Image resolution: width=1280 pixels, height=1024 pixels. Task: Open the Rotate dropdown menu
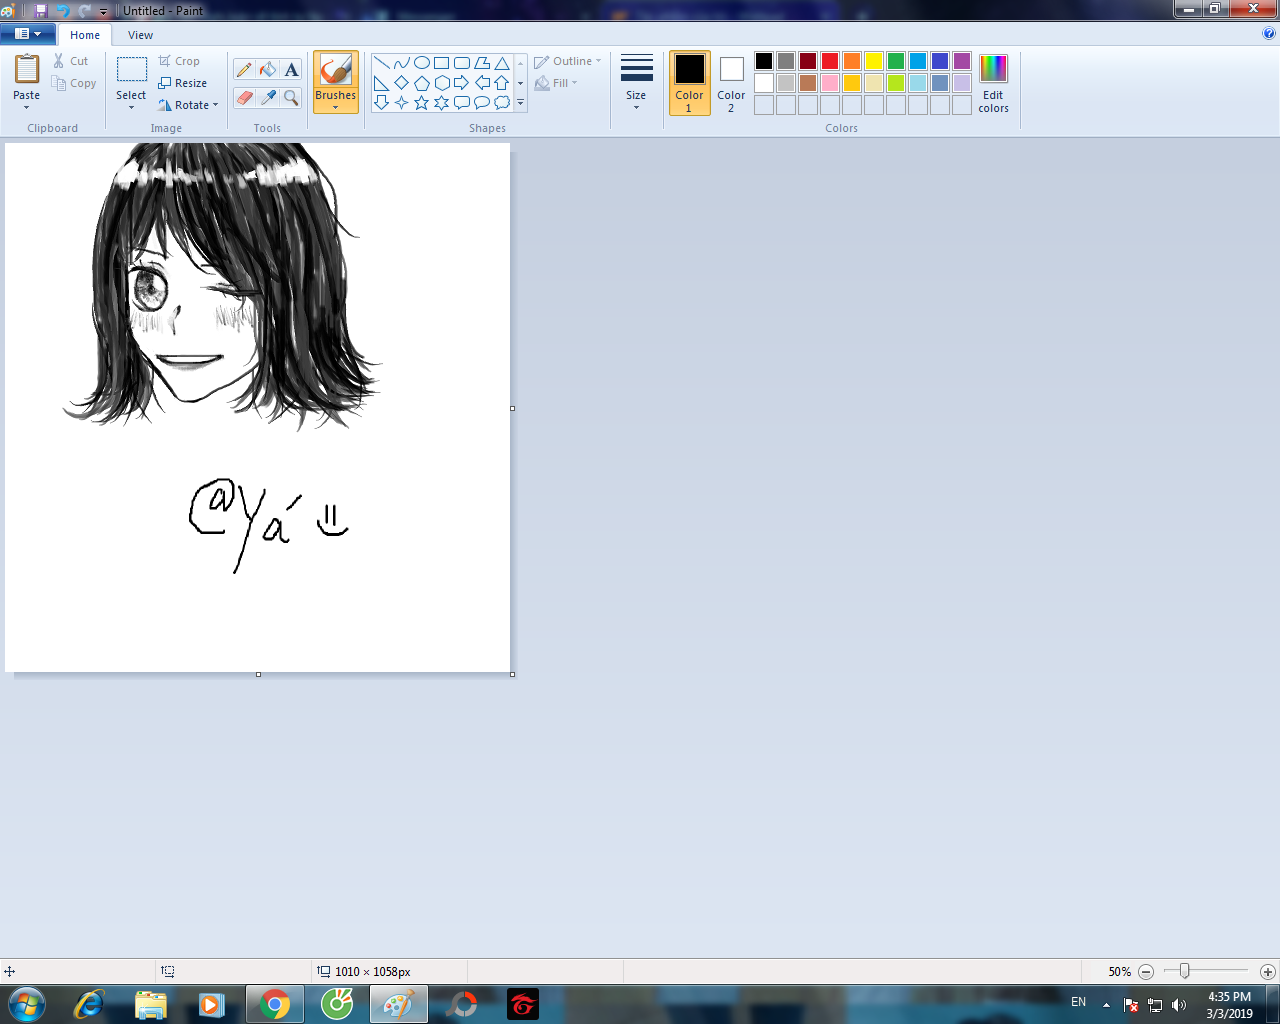click(215, 105)
